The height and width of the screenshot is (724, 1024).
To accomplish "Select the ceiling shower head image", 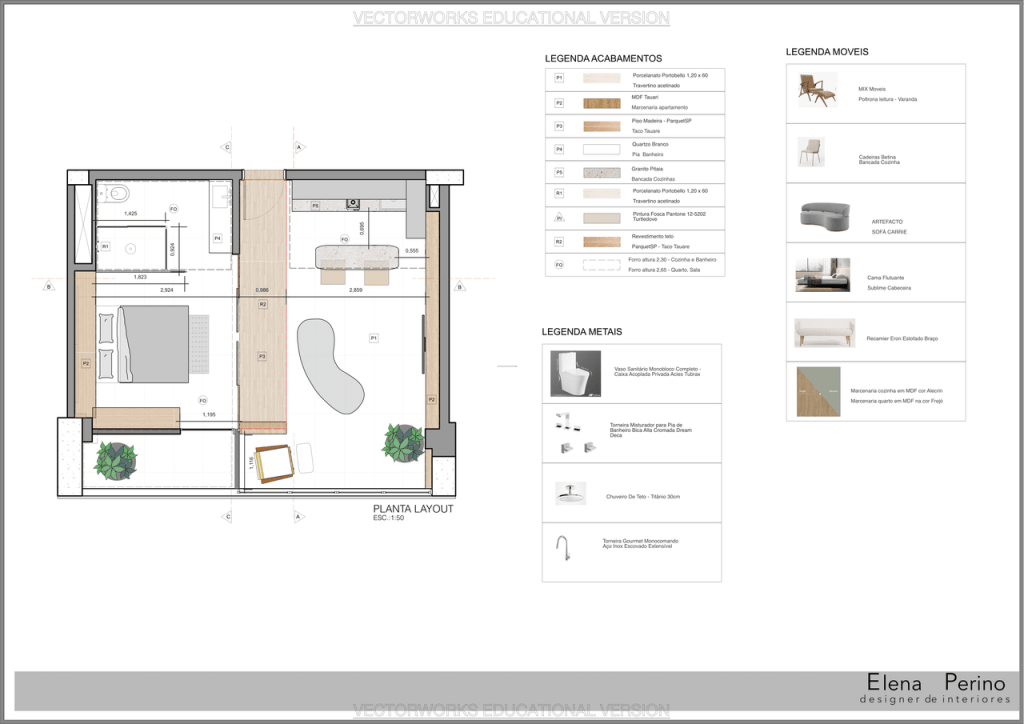I will tap(570, 492).
